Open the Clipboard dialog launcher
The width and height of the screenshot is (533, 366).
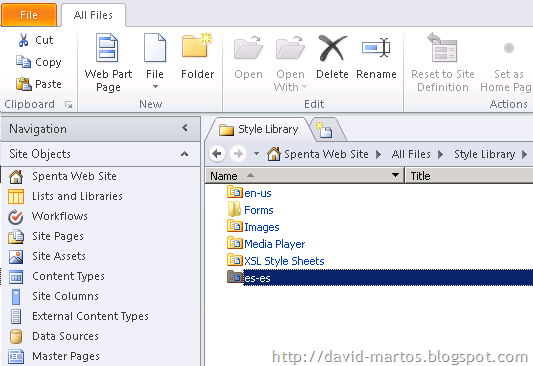69,105
